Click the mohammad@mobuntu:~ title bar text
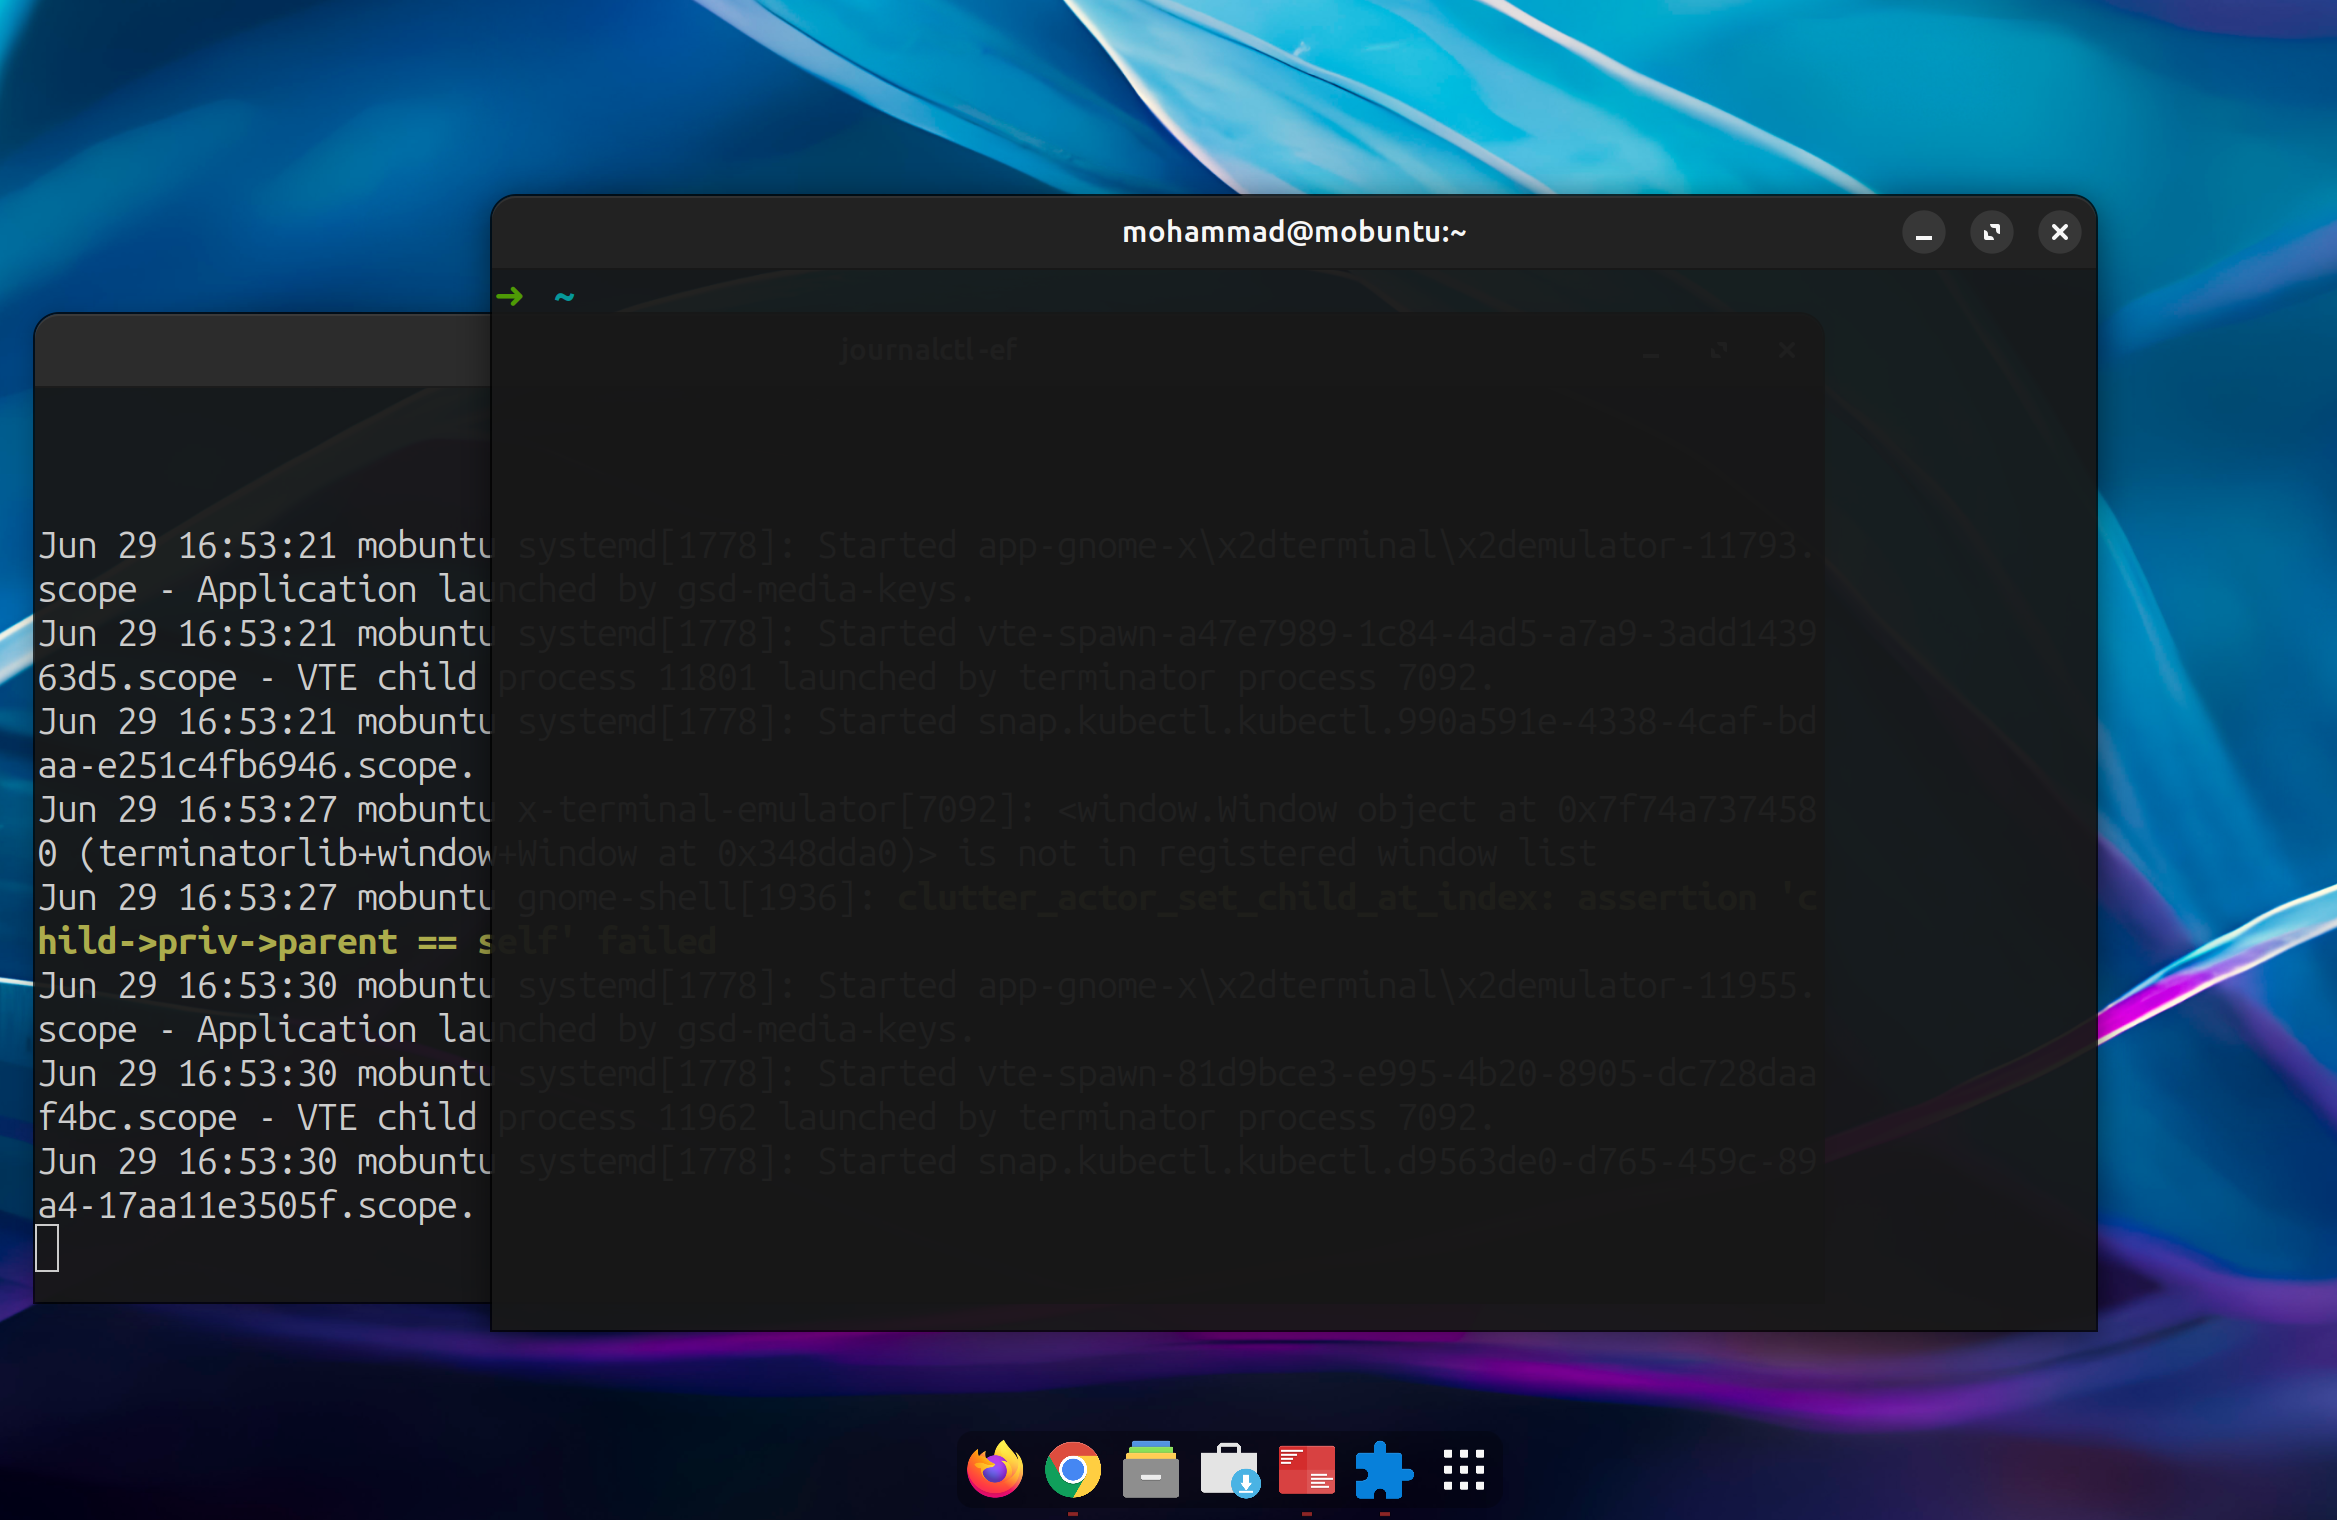Screen dimensions: 2337x1520 [x=1293, y=232]
